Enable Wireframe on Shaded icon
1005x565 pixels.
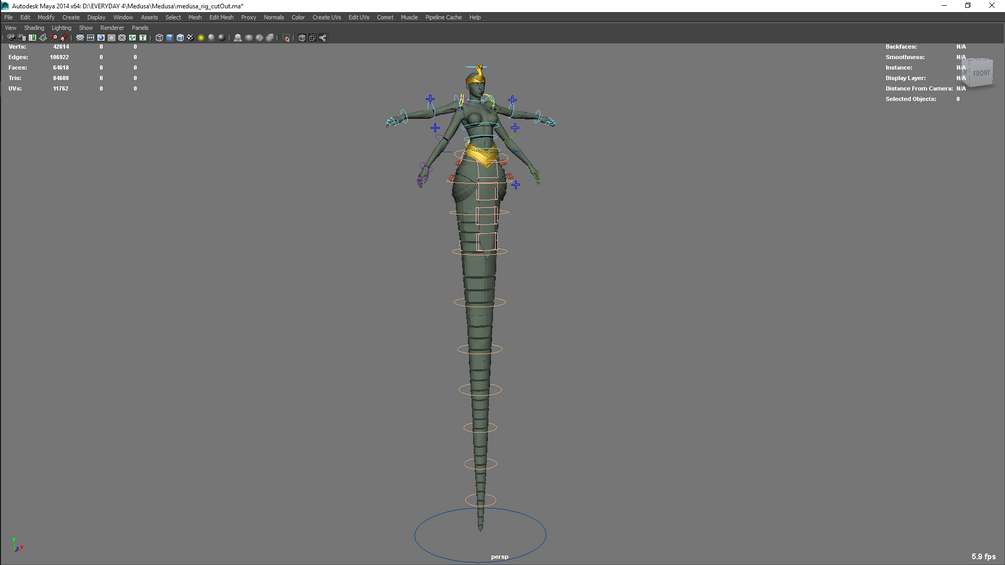180,38
